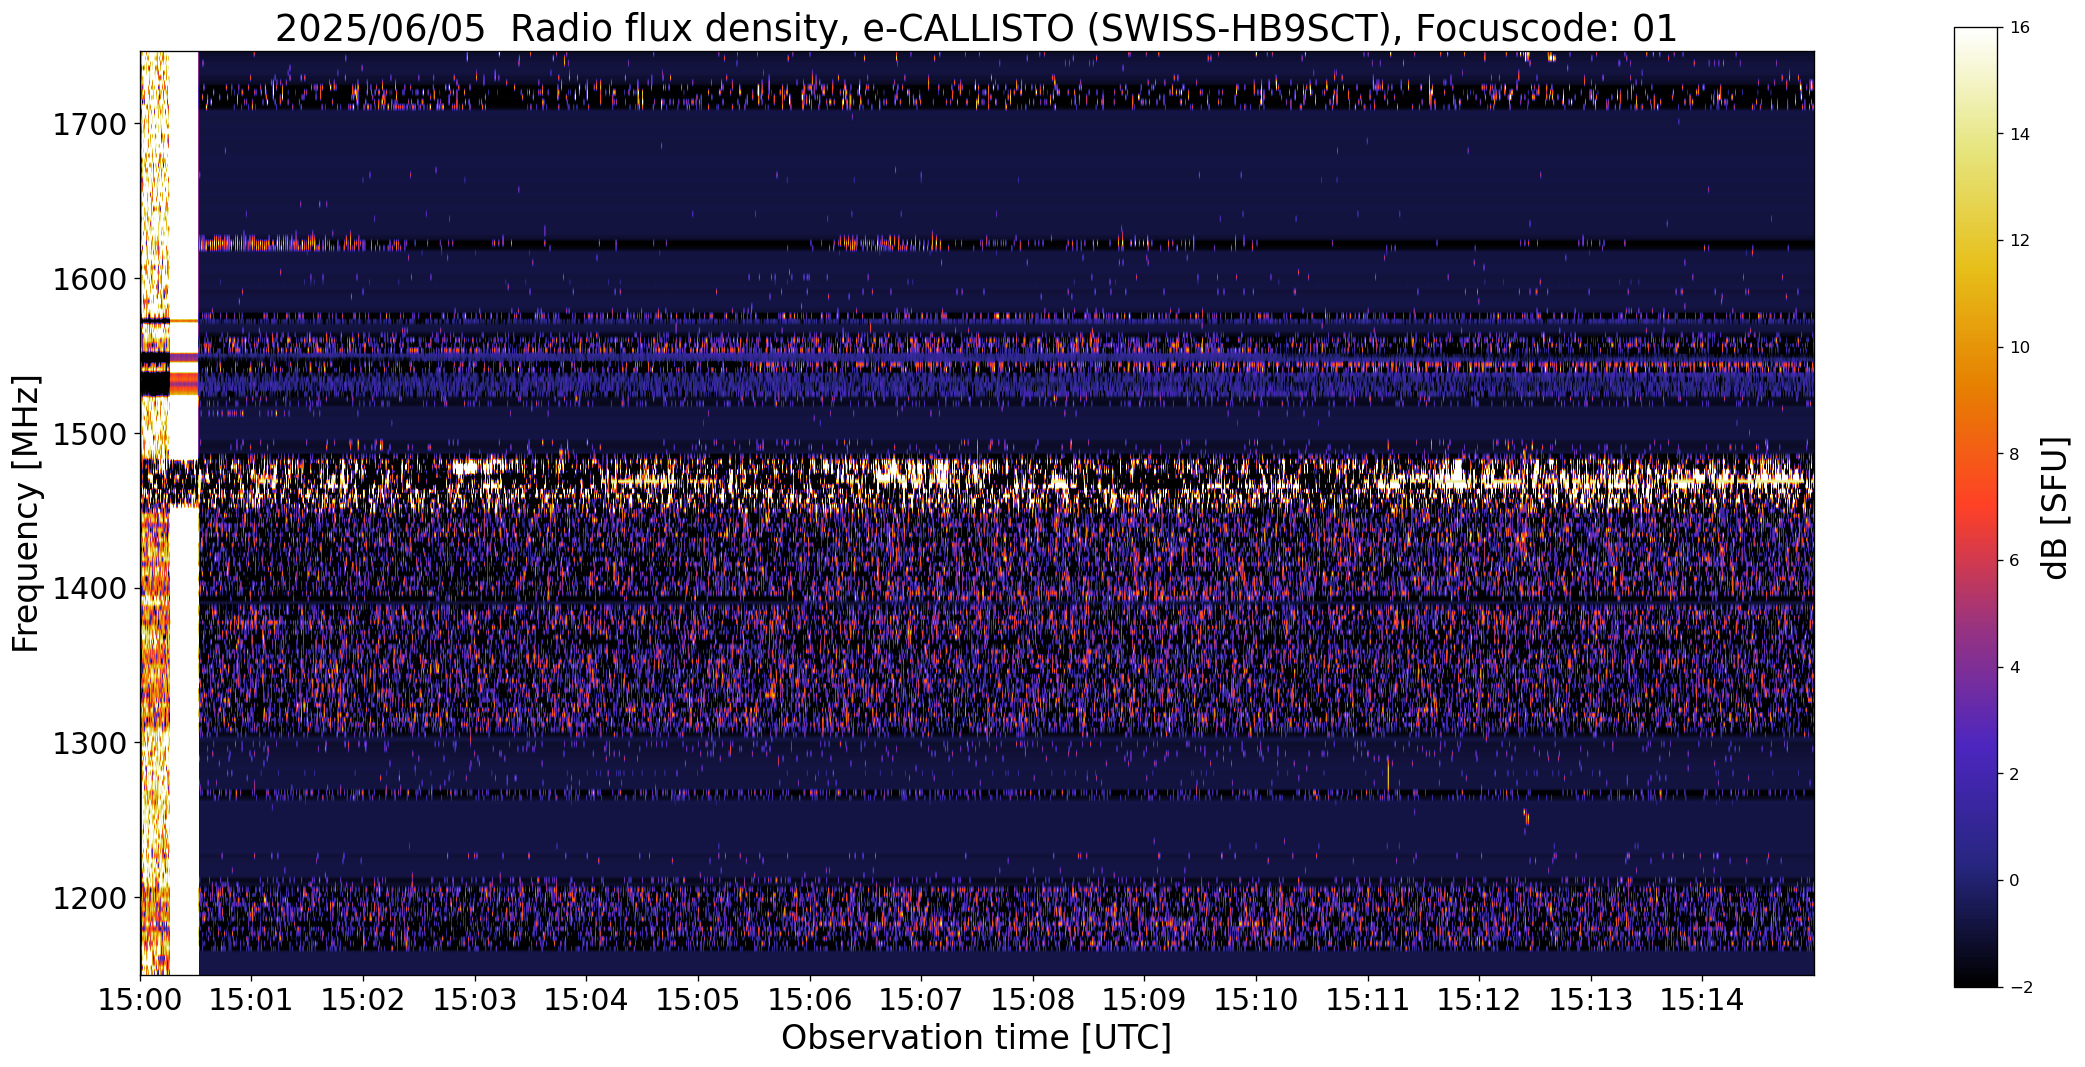Click the 1500 frequency tick label

point(89,434)
